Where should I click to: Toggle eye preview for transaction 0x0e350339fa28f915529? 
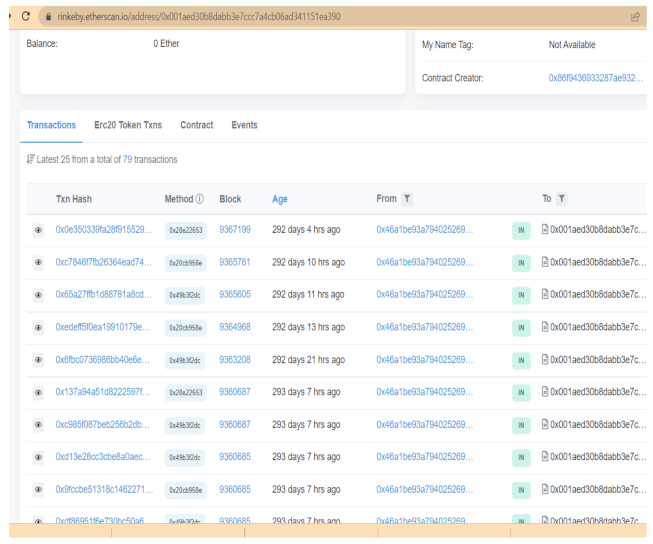pos(38,230)
